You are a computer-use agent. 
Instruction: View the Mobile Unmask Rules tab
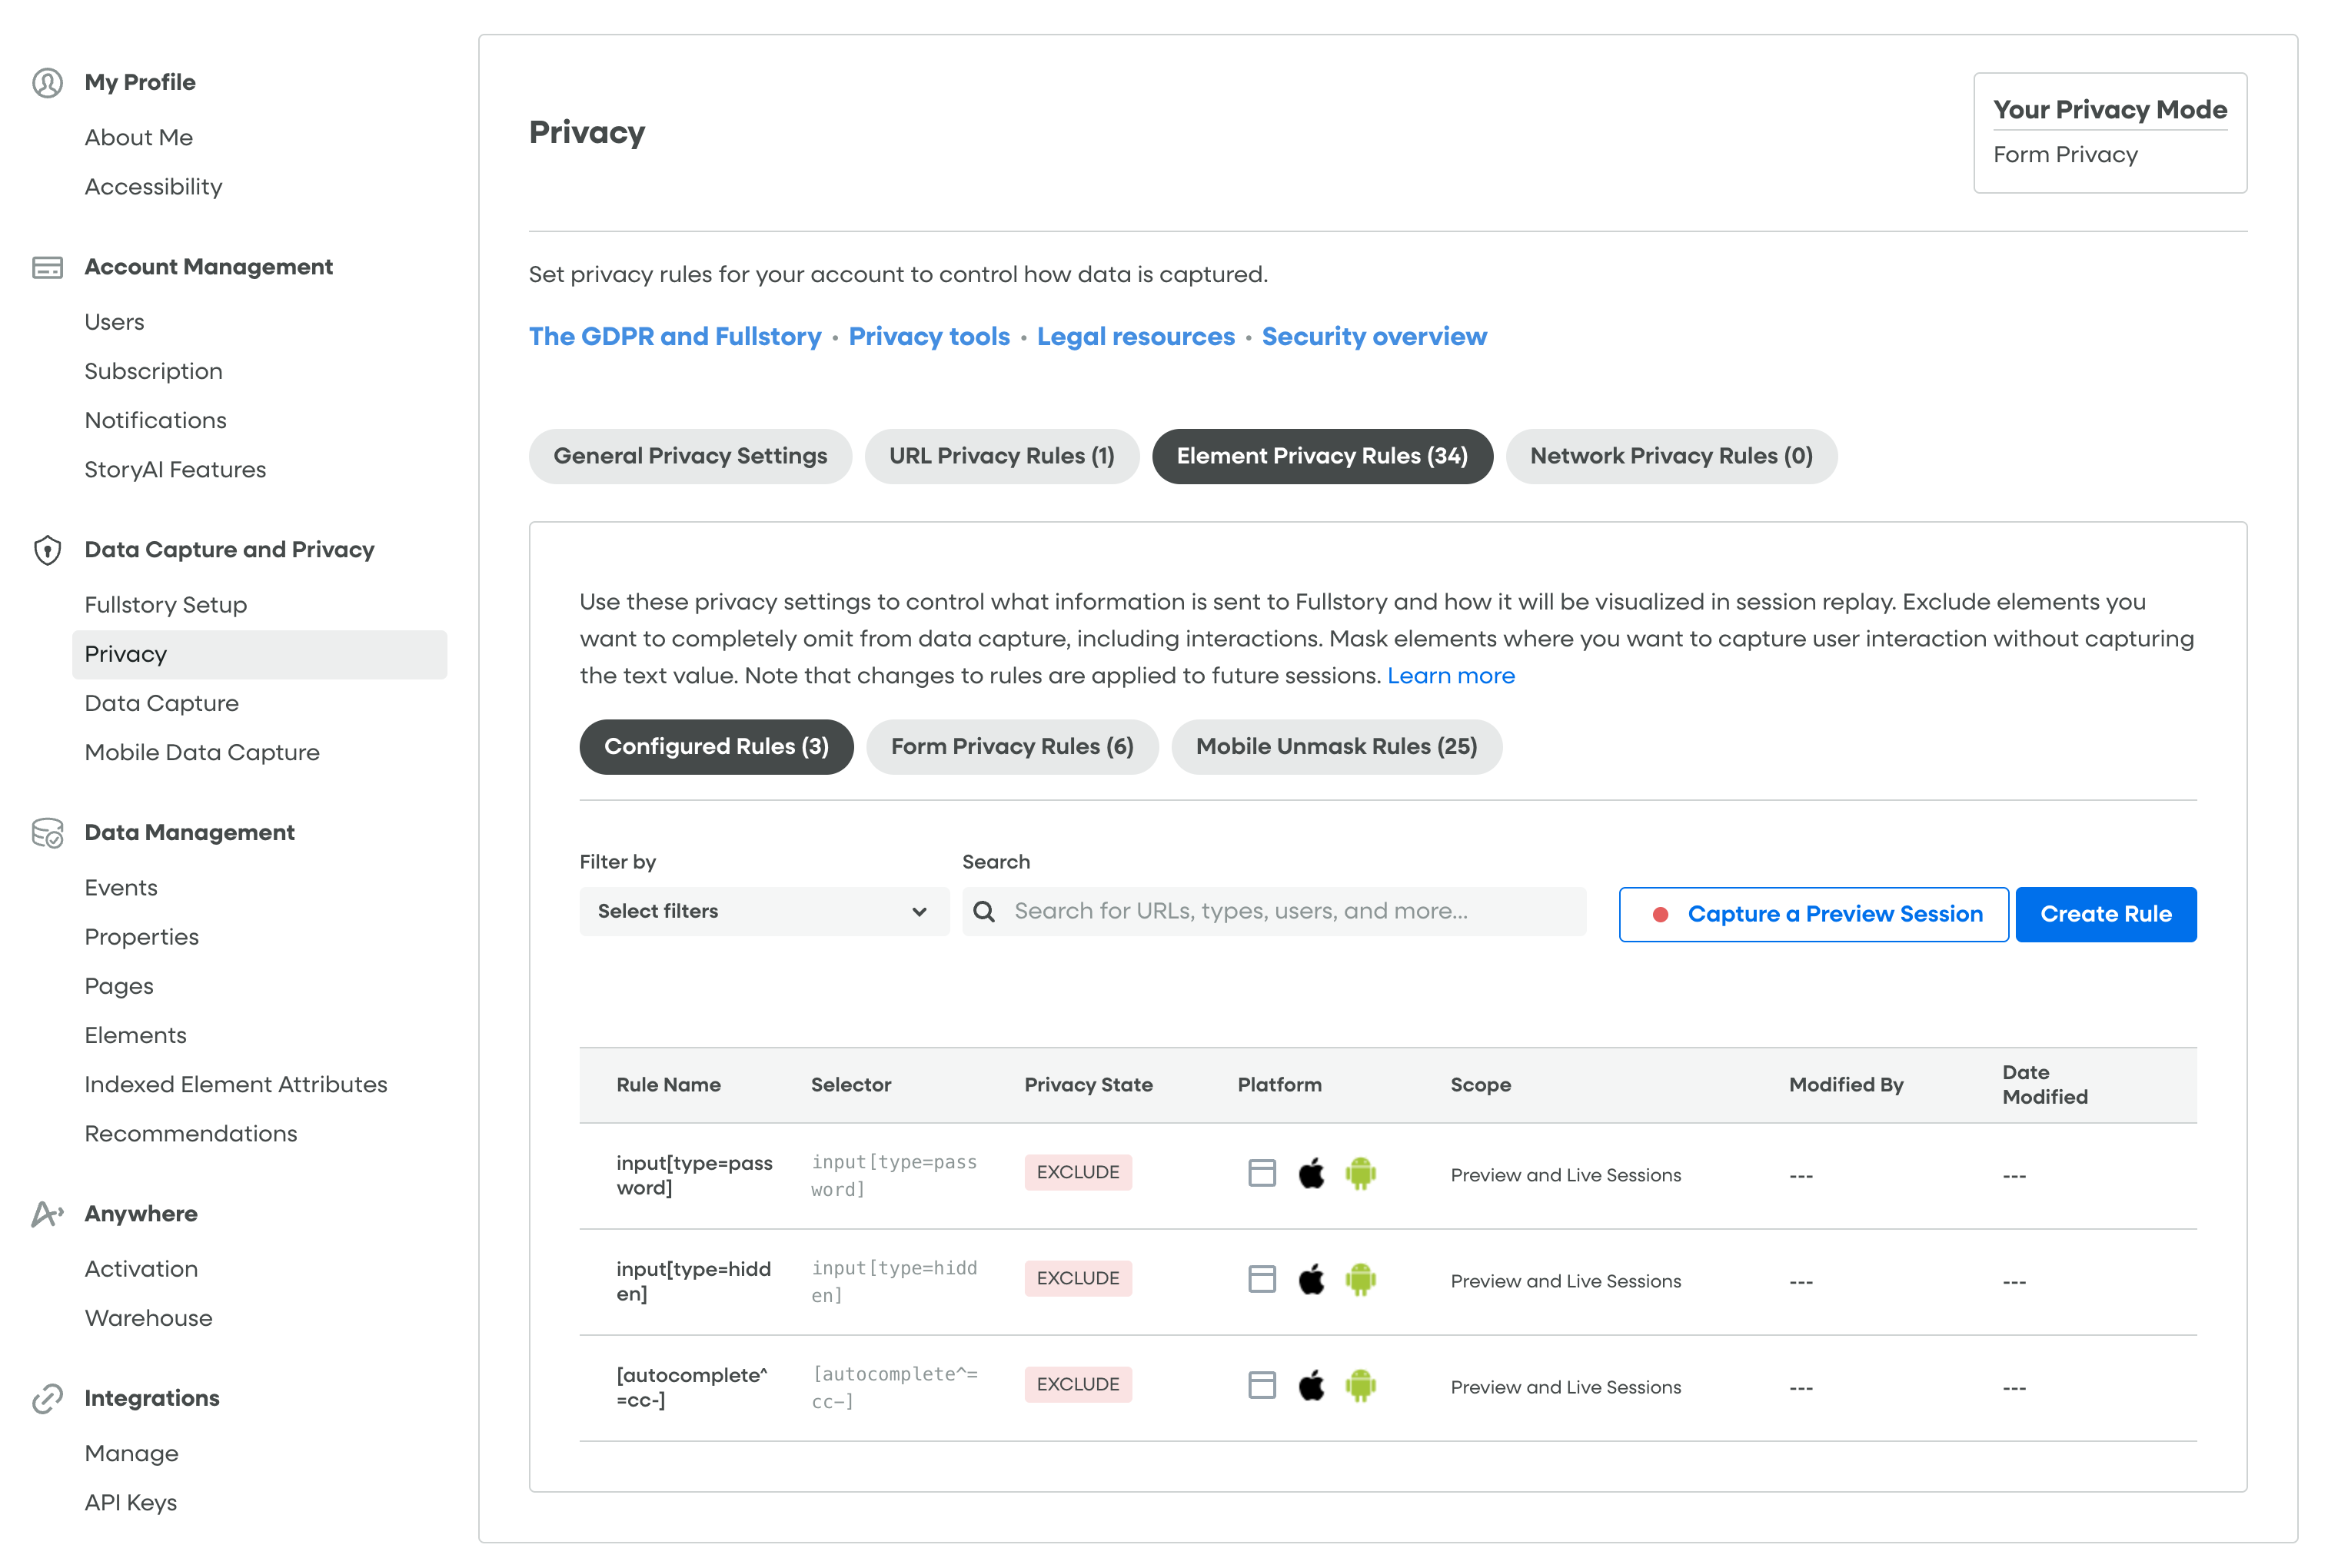[x=1337, y=746]
